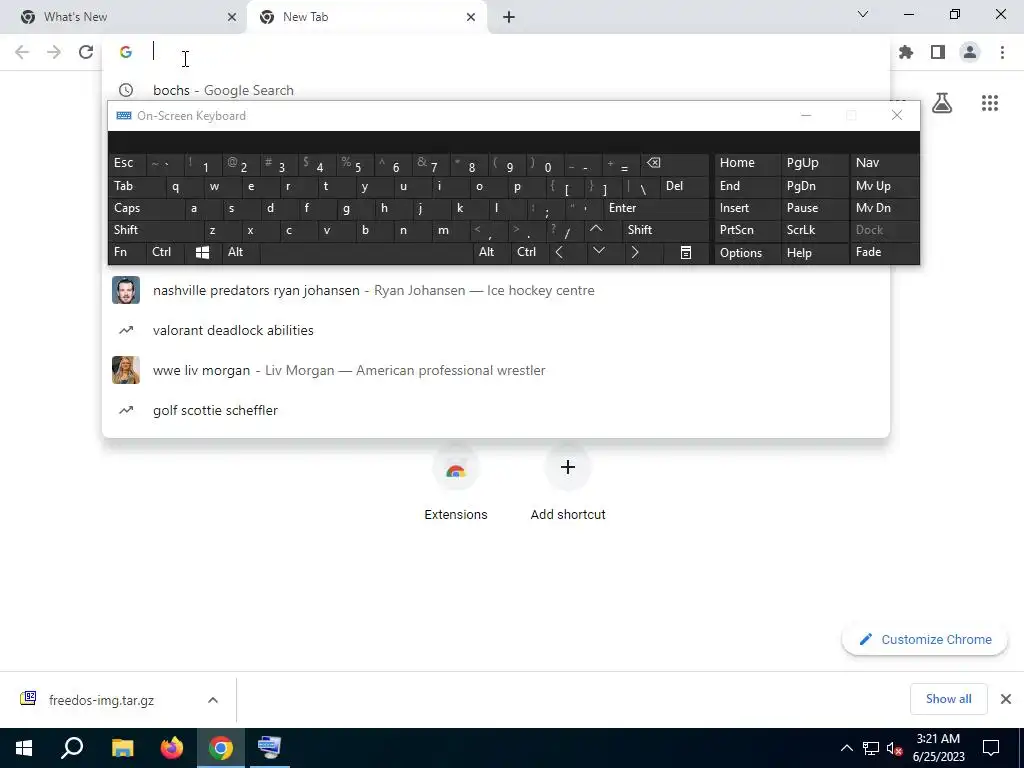Viewport: 1024px width, 768px height.
Task: Toggle the left Ctrl key on On-Screen Keyboard
Action: [x=165, y=252]
